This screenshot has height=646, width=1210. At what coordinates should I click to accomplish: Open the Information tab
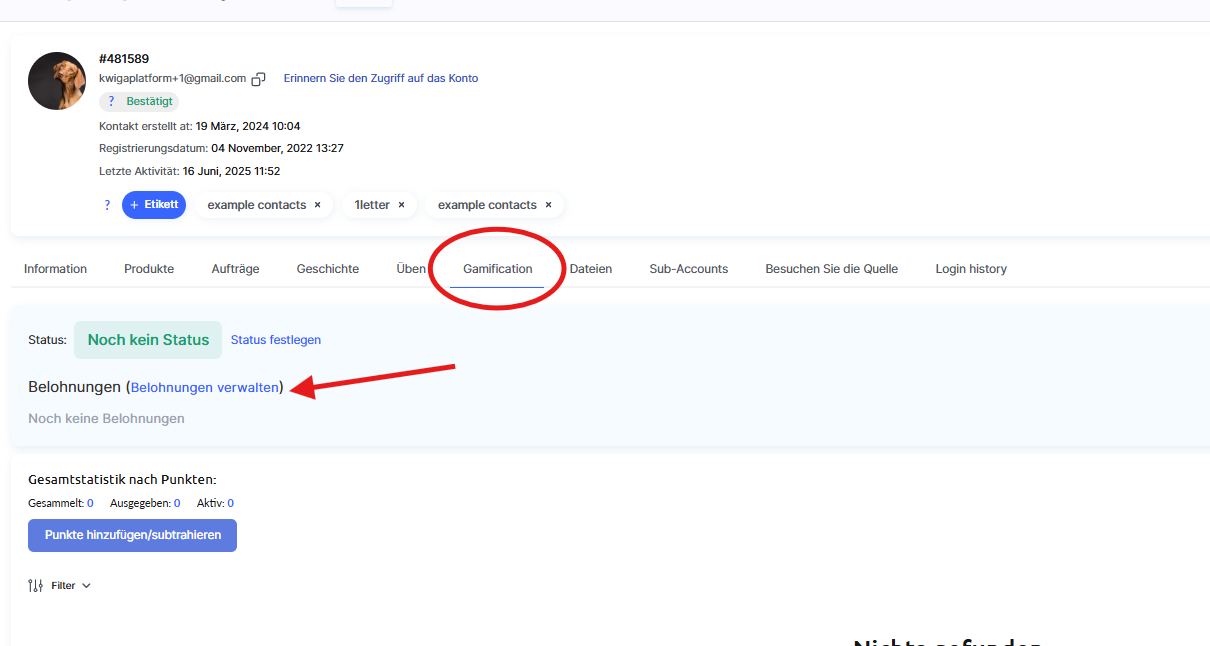pos(55,269)
